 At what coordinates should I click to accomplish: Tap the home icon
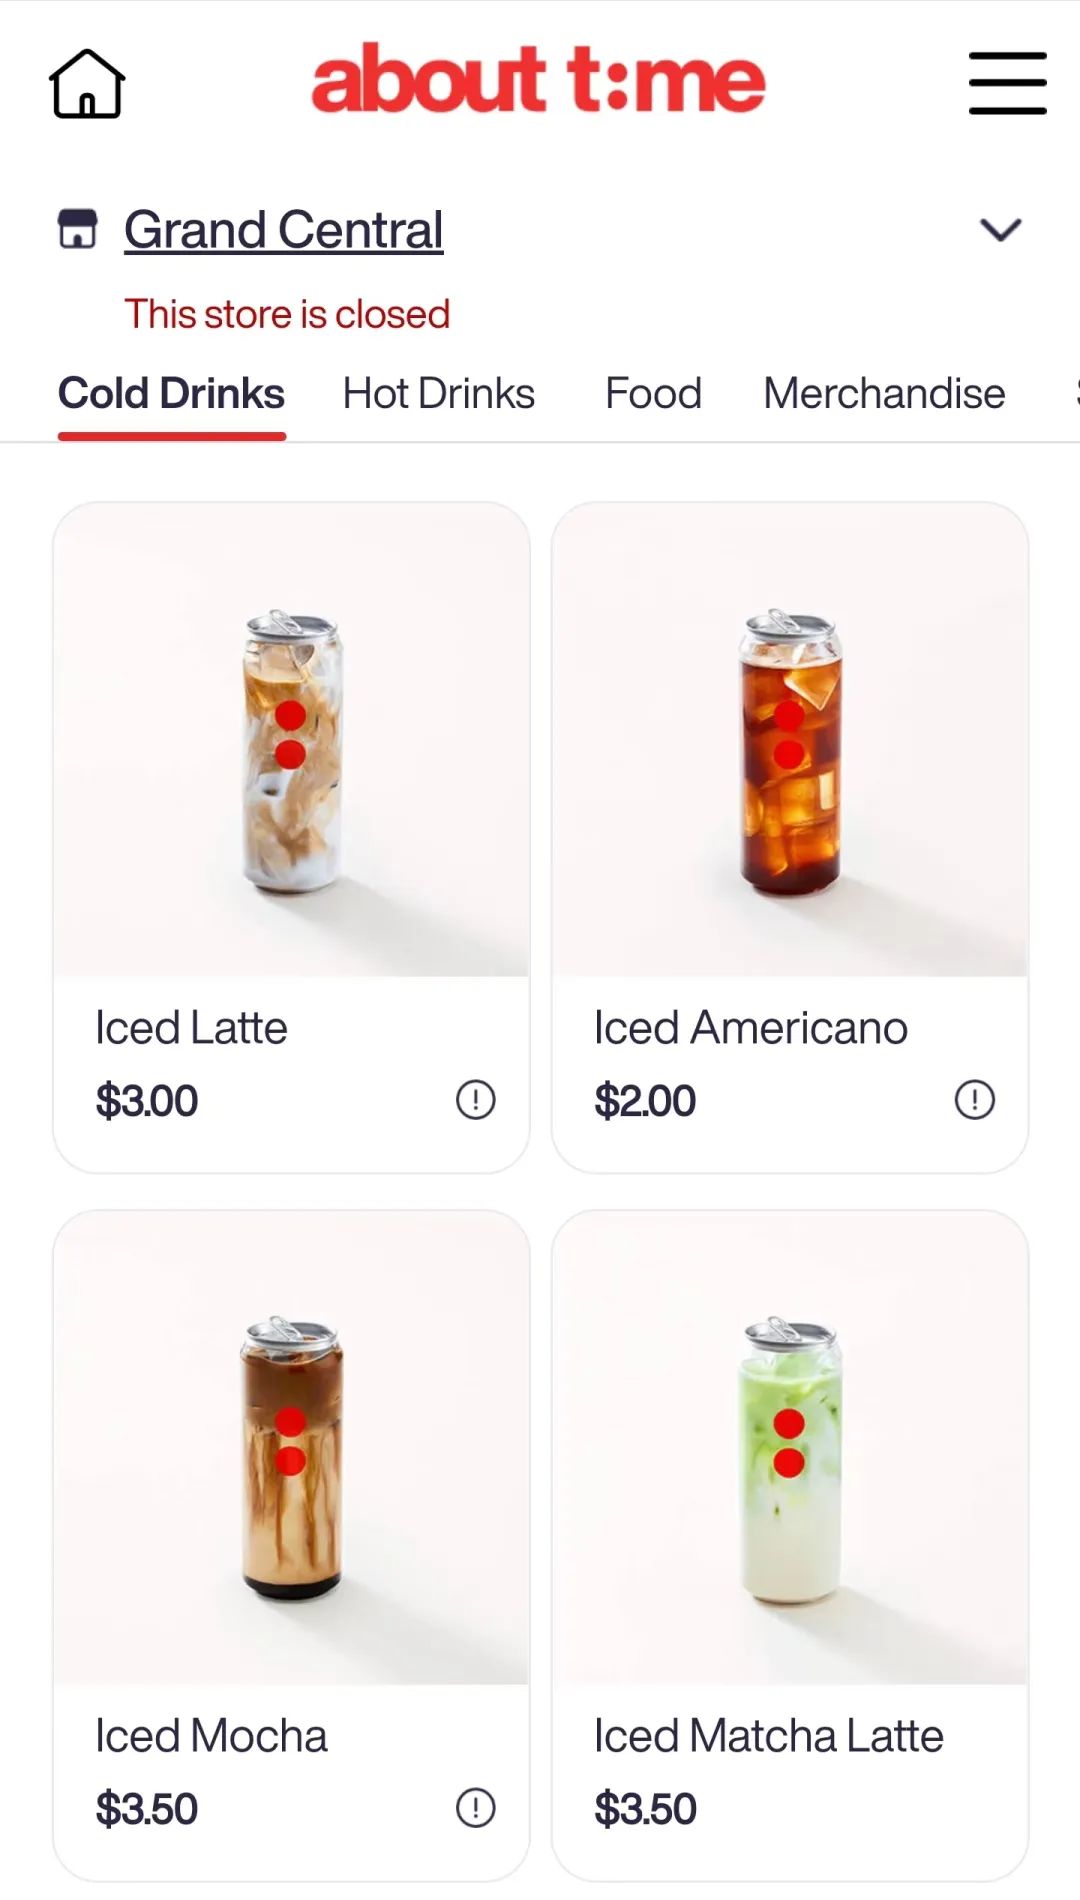coord(87,84)
